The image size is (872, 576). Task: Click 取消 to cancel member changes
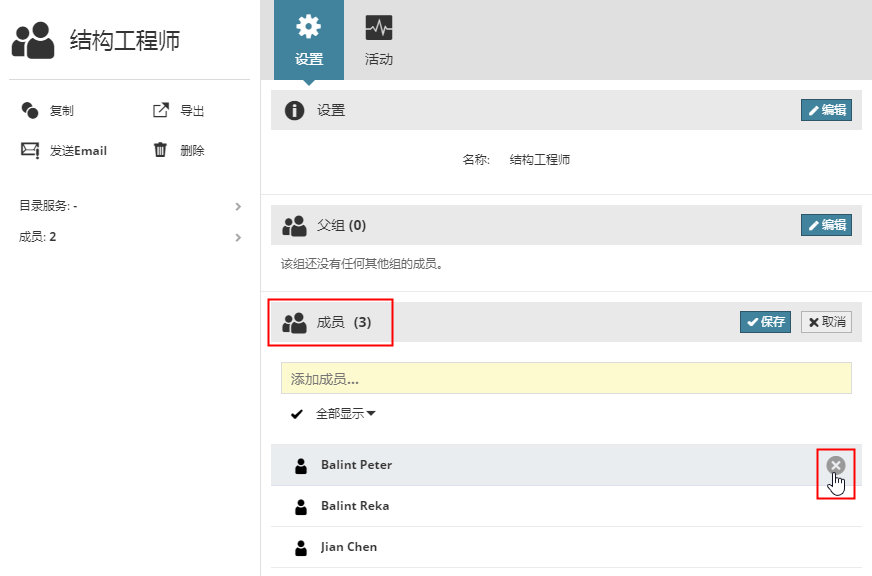[826, 322]
